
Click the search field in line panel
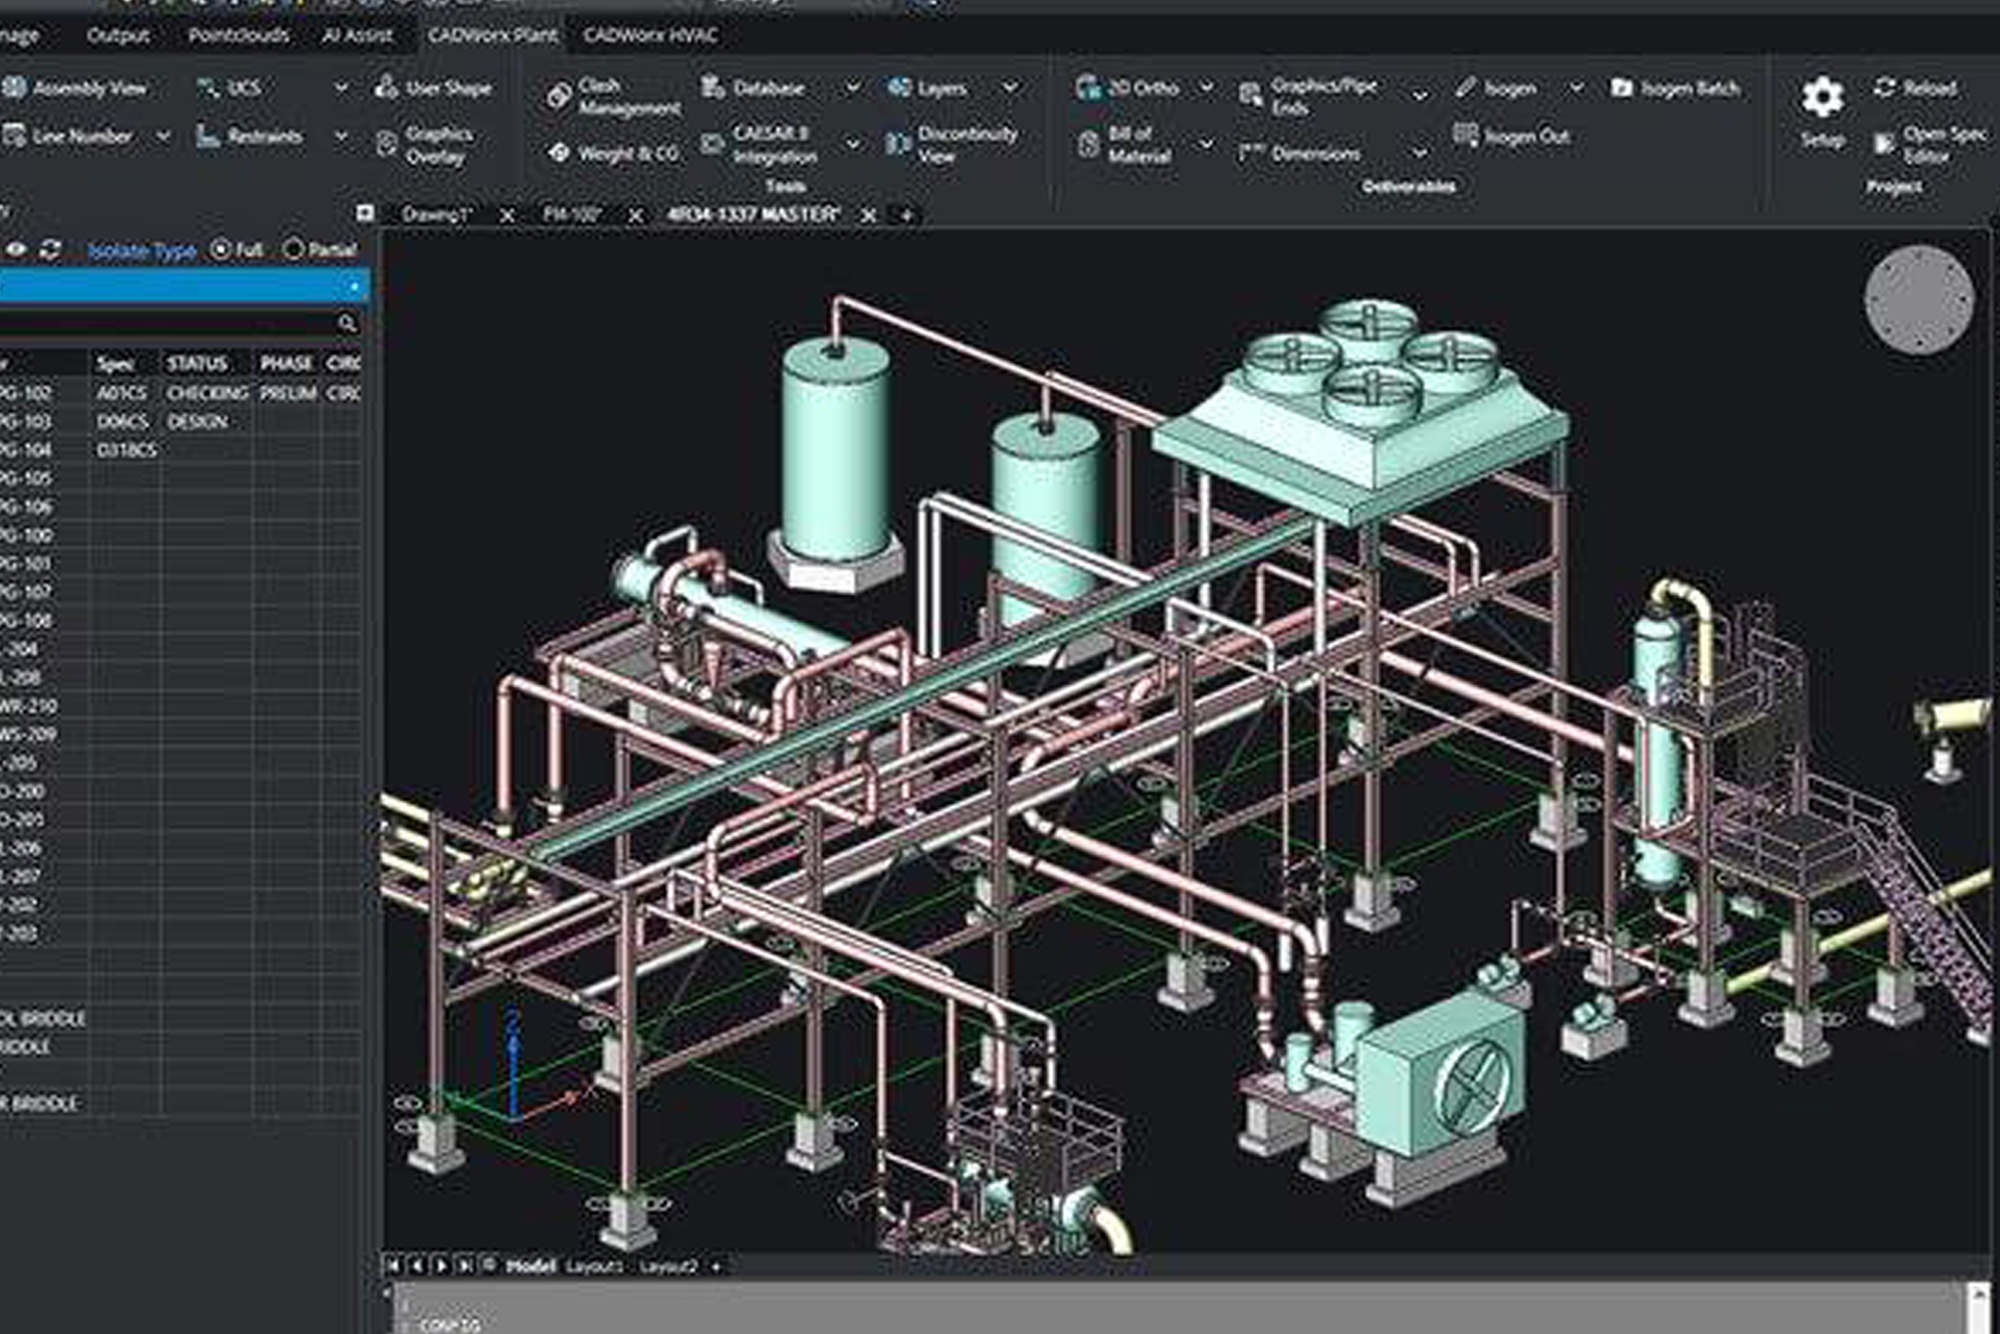coord(170,323)
